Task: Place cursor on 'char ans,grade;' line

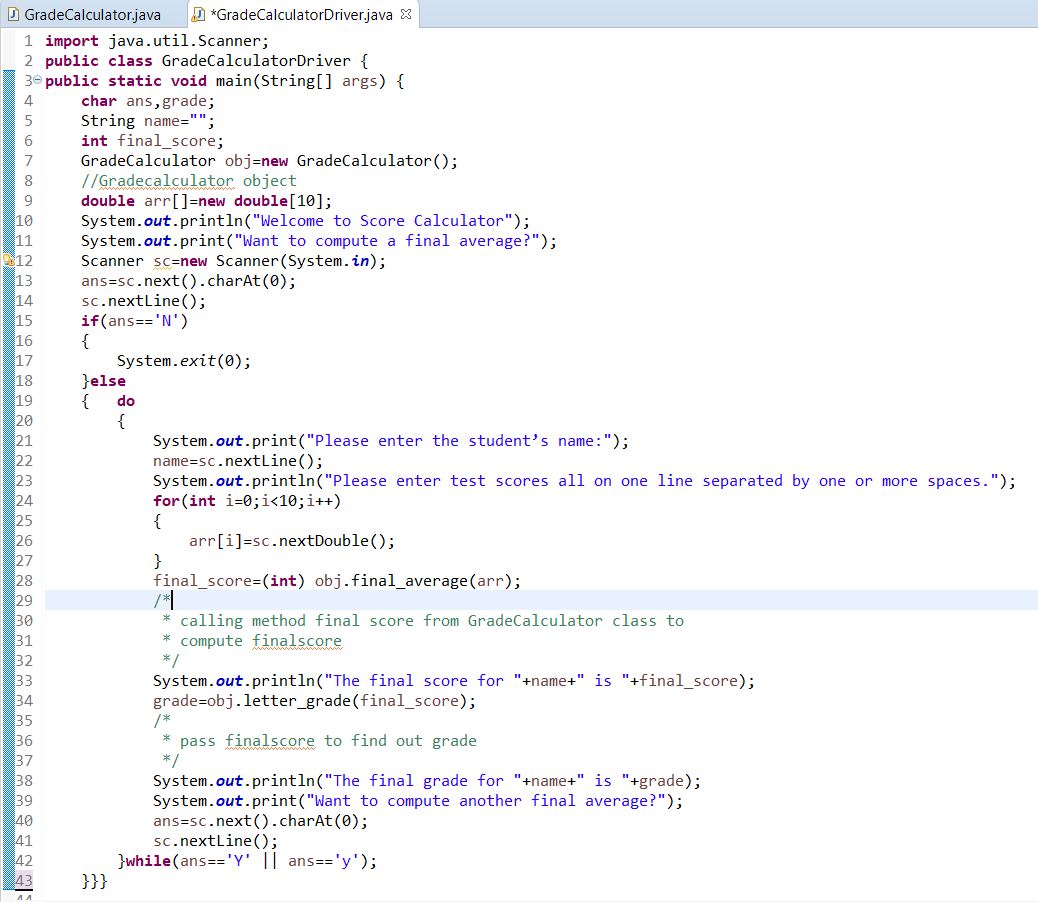Action: pyautogui.click(x=148, y=101)
